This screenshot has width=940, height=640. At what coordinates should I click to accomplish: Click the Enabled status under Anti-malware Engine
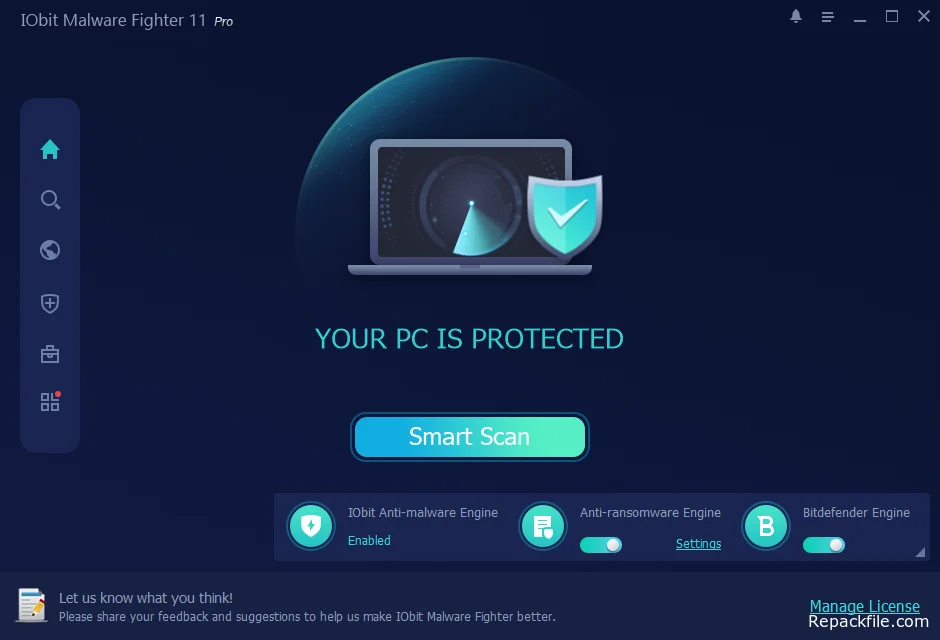point(369,541)
